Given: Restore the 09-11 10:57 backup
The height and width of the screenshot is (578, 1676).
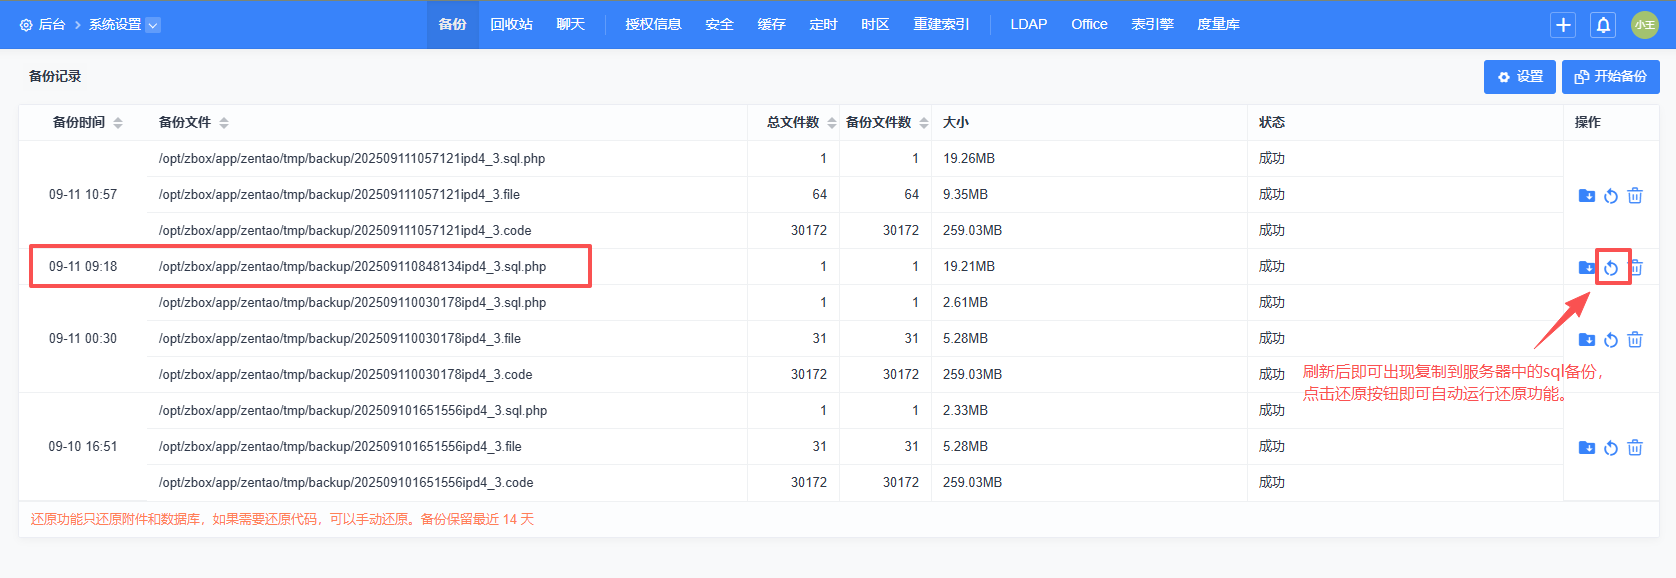Looking at the screenshot, I should (1611, 195).
